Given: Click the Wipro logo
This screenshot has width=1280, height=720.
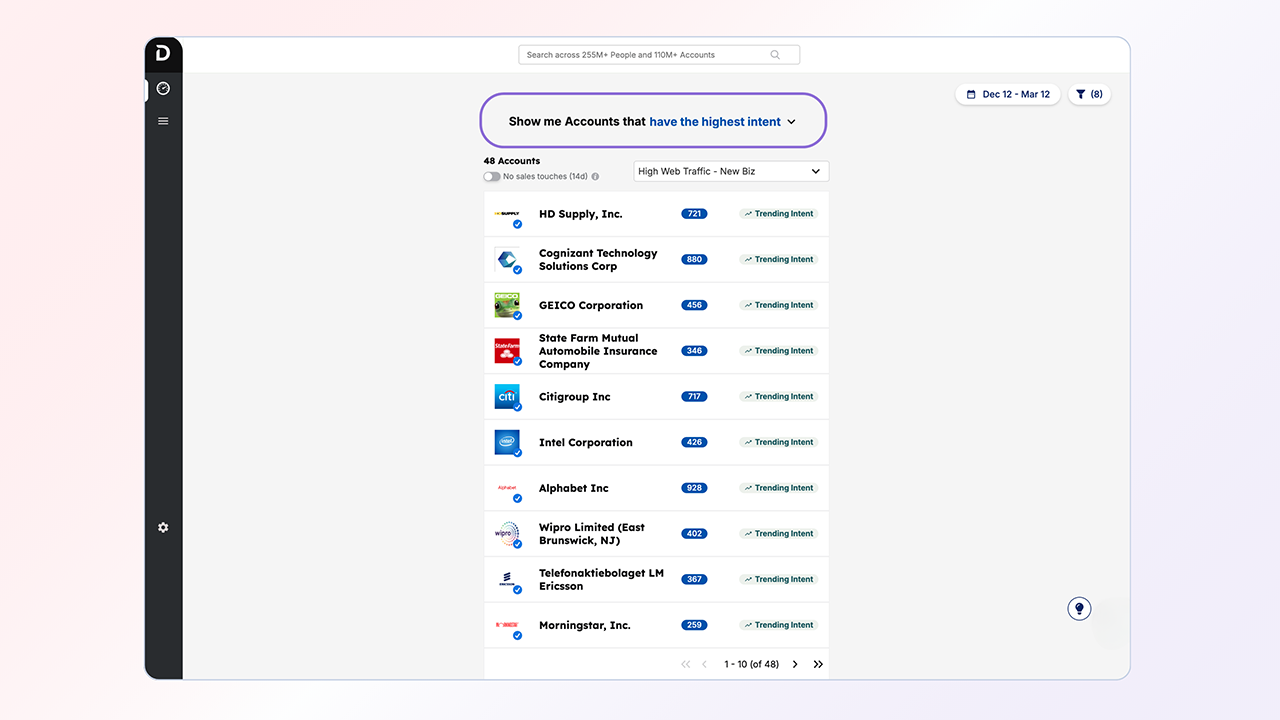Looking at the screenshot, I should point(507,534).
